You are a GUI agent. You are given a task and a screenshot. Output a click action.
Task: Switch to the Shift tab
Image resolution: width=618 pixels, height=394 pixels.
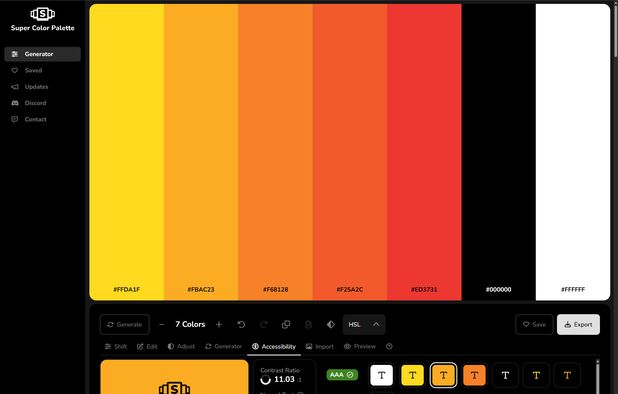(x=116, y=347)
